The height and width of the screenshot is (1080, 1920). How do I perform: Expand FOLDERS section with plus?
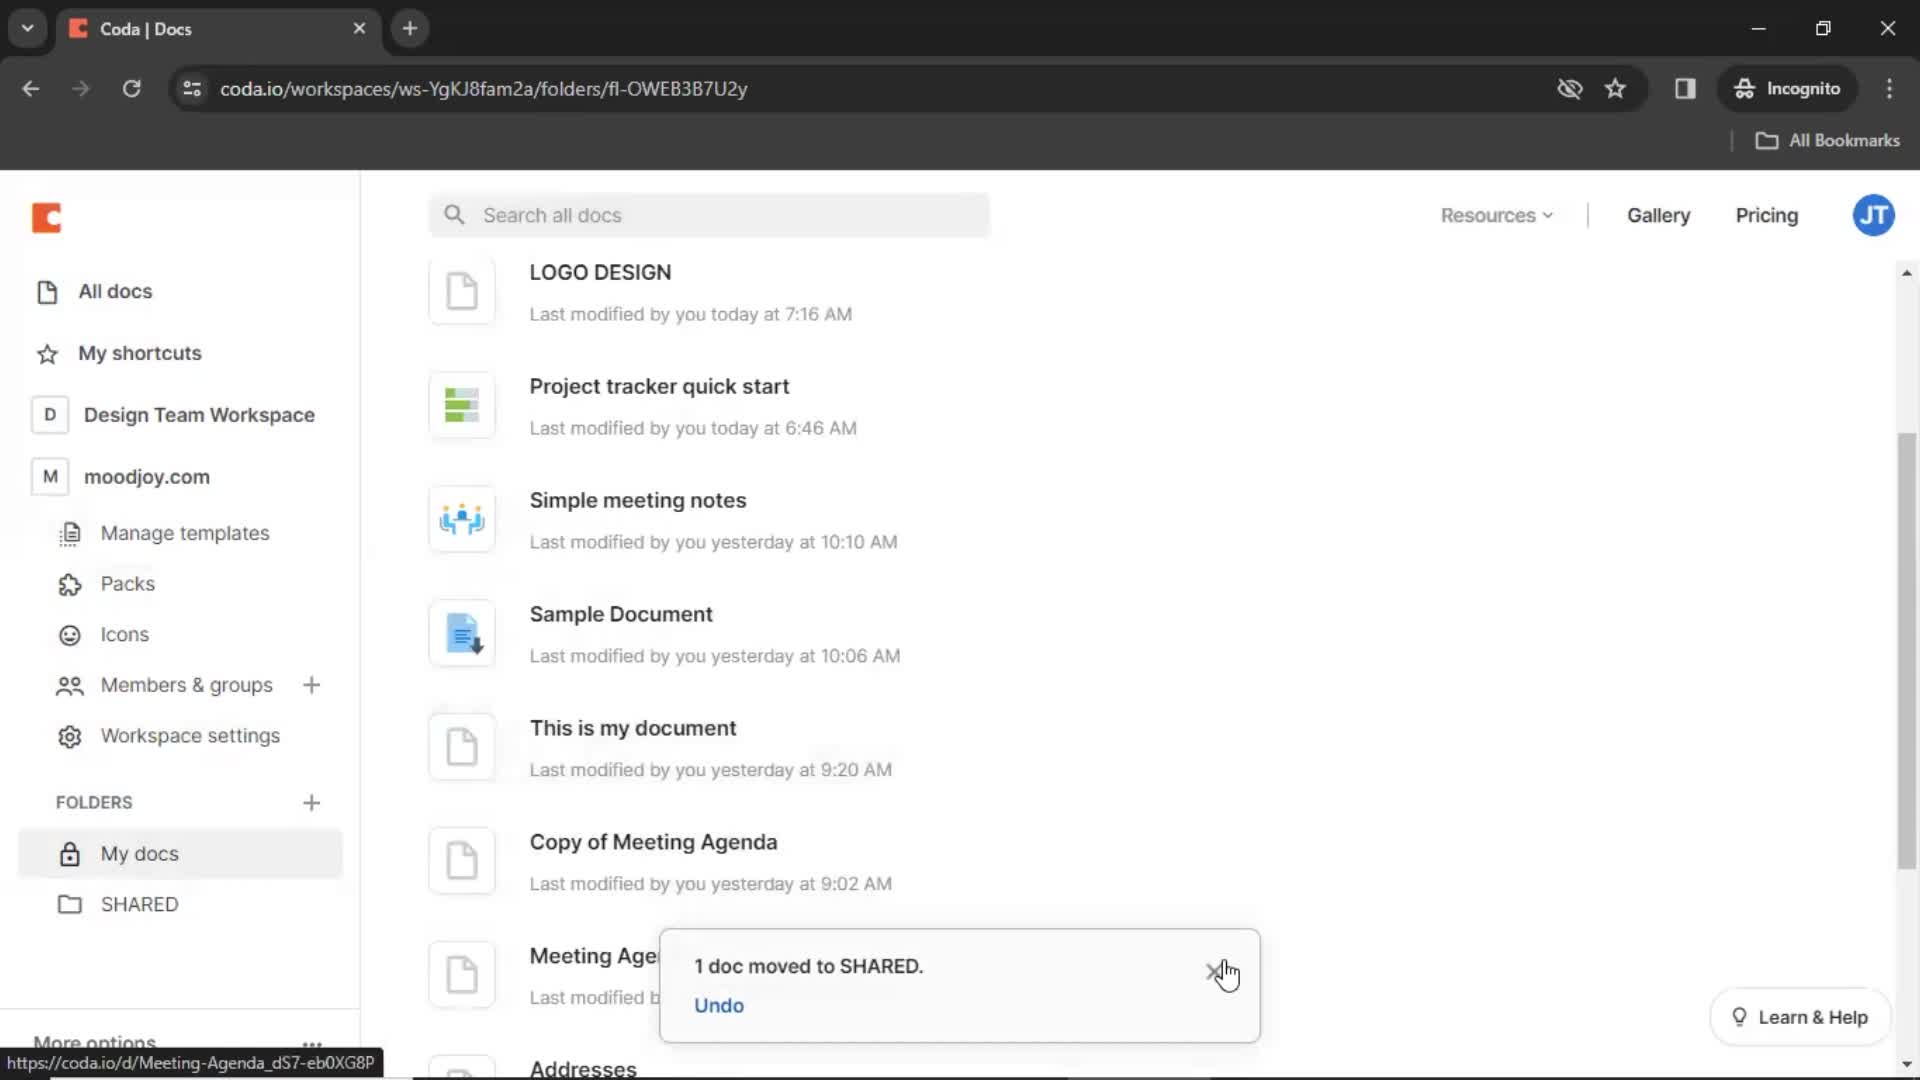311,802
